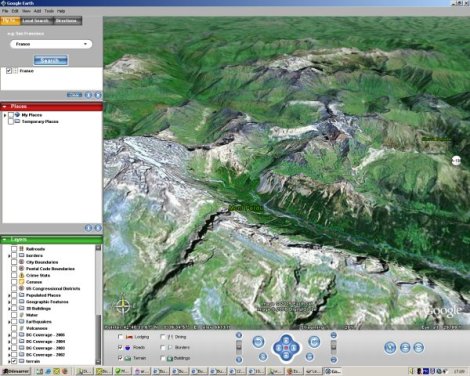Expand the Borders layer node
The height and width of the screenshot is (376, 470).
point(9,256)
